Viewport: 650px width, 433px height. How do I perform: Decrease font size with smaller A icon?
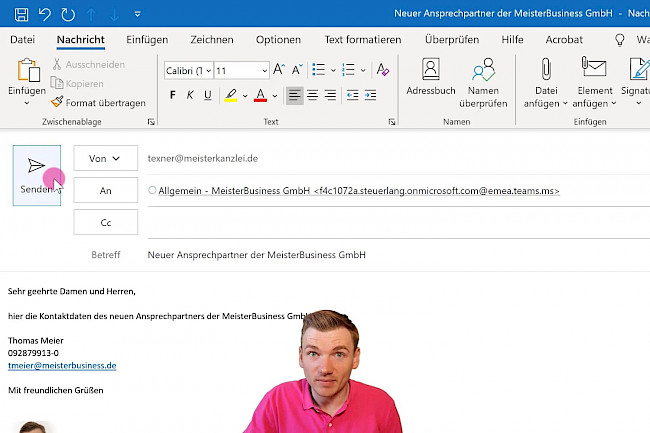(297, 70)
